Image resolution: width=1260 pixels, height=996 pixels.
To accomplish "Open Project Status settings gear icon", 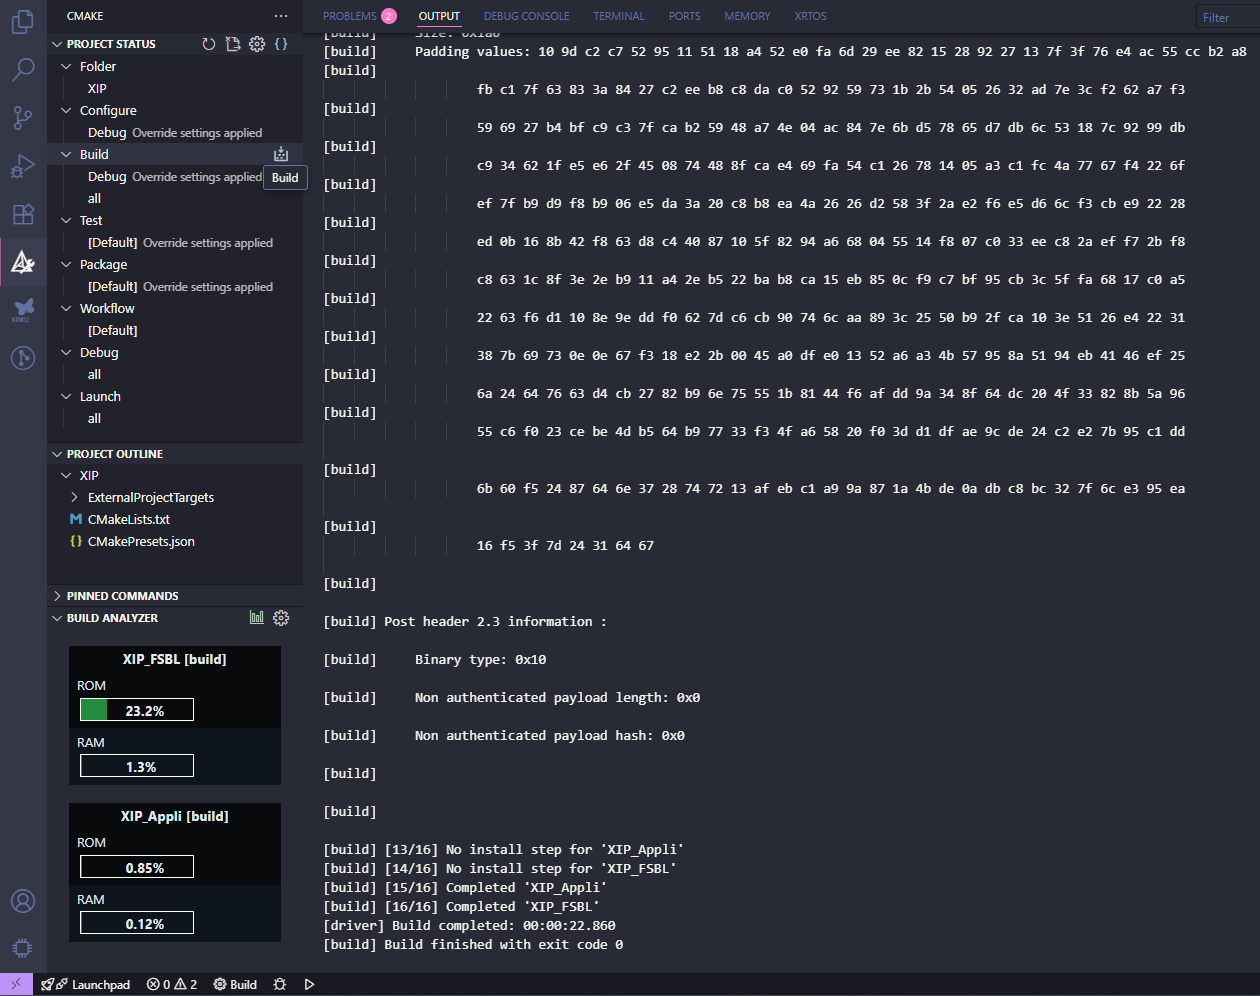I will point(257,43).
